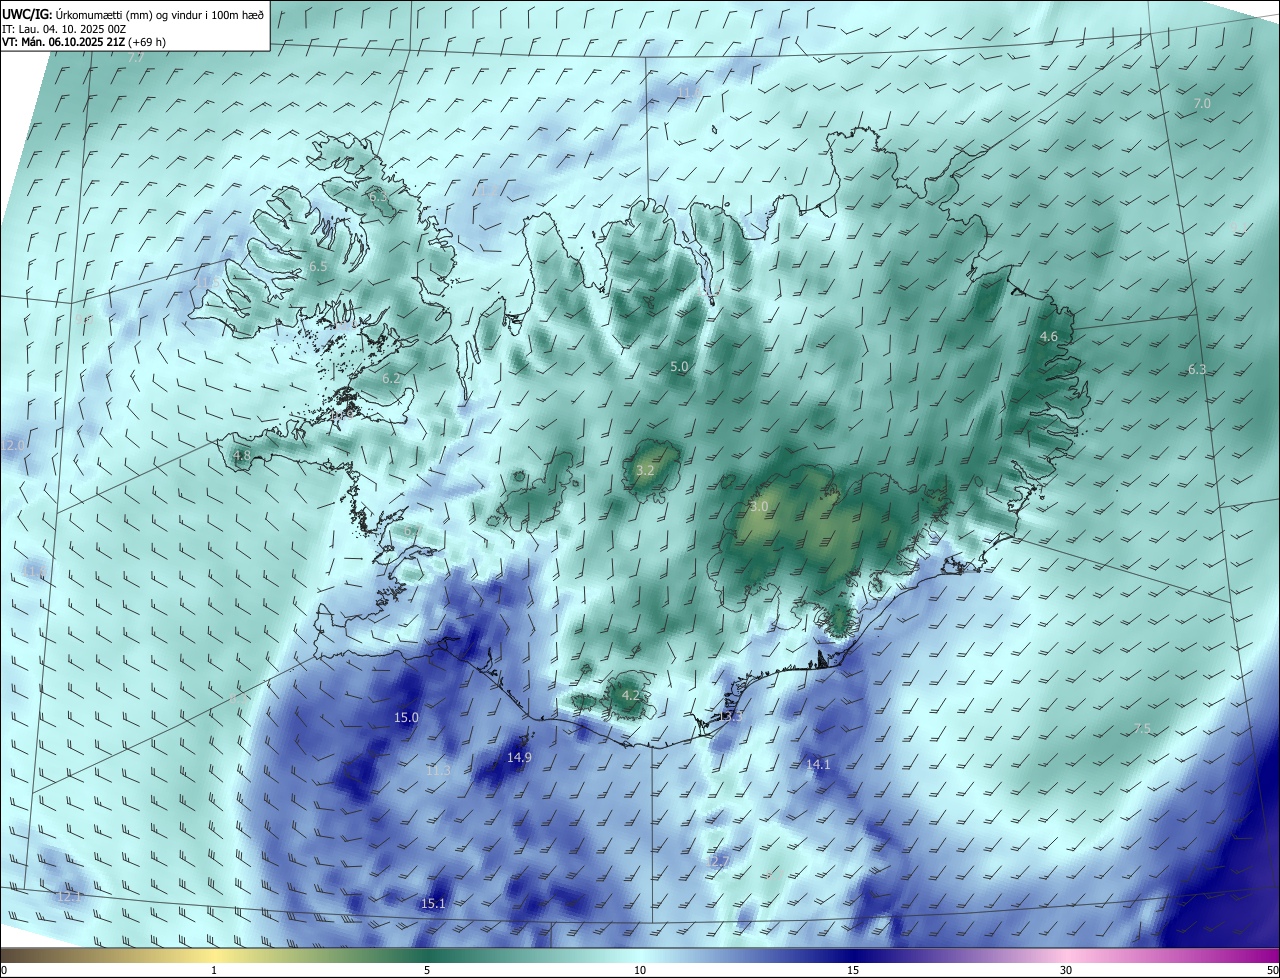Click the 14.9 value label off the southwest coast
1280x978 pixels.
(x=519, y=757)
